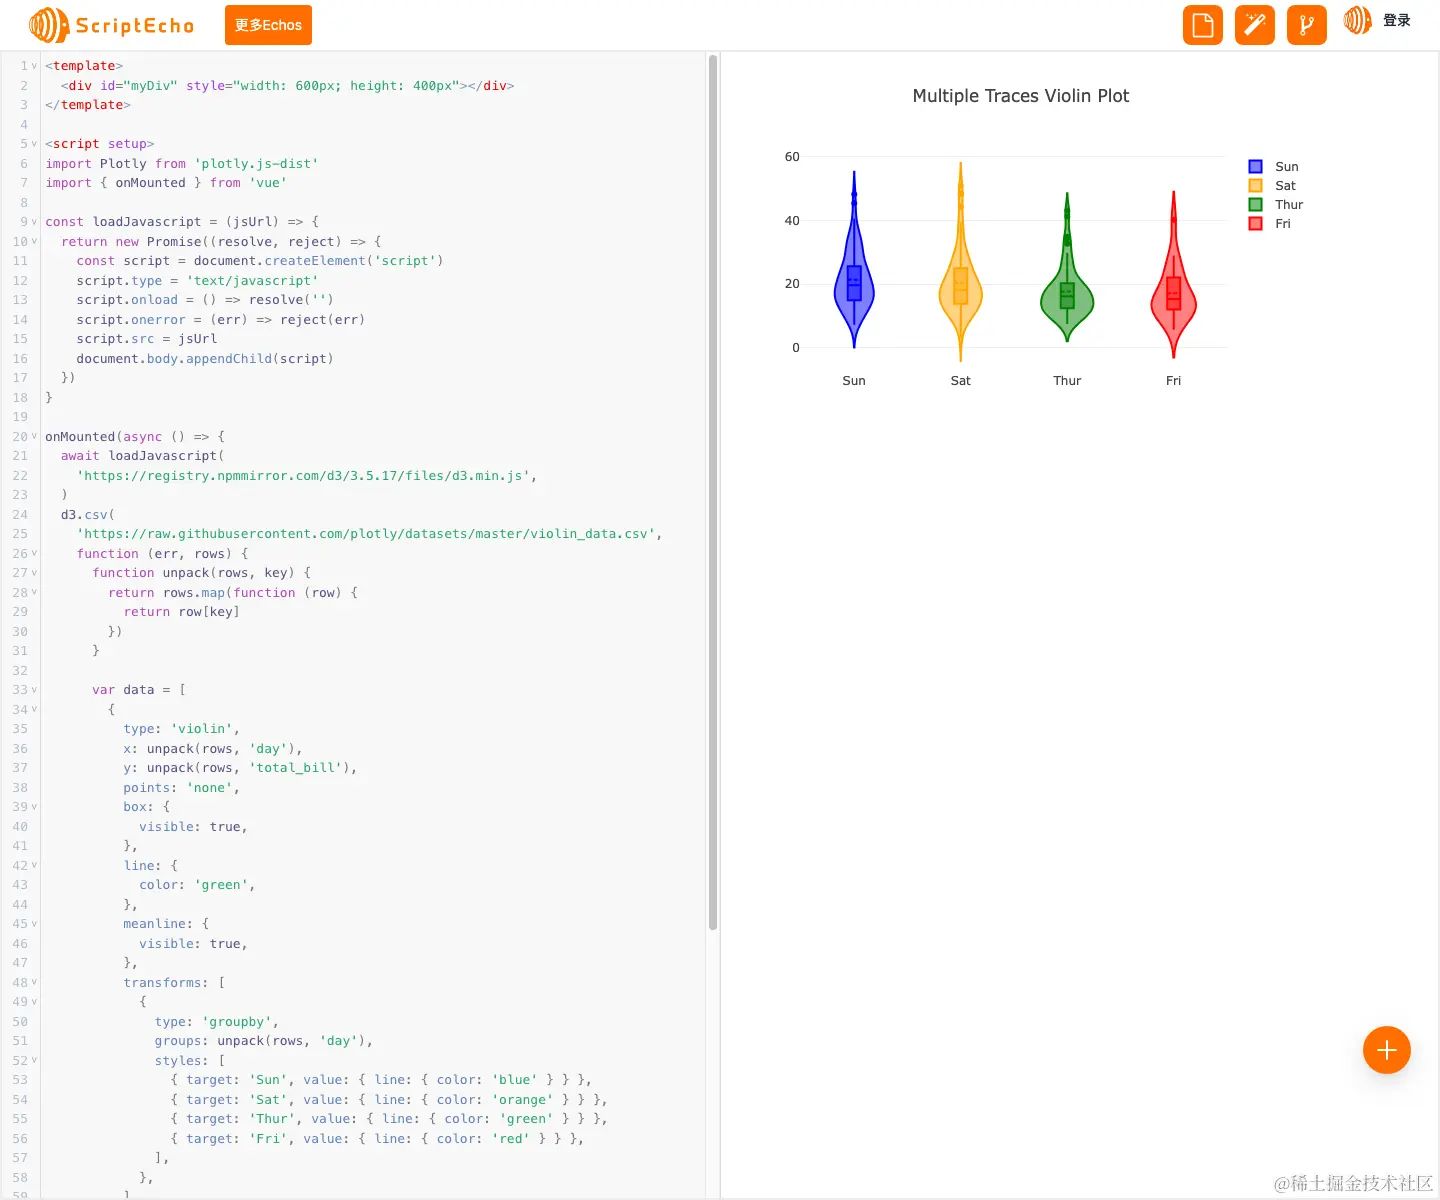The height and width of the screenshot is (1200, 1440).
Task: Click the orange plus floating button
Action: pos(1387,1050)
